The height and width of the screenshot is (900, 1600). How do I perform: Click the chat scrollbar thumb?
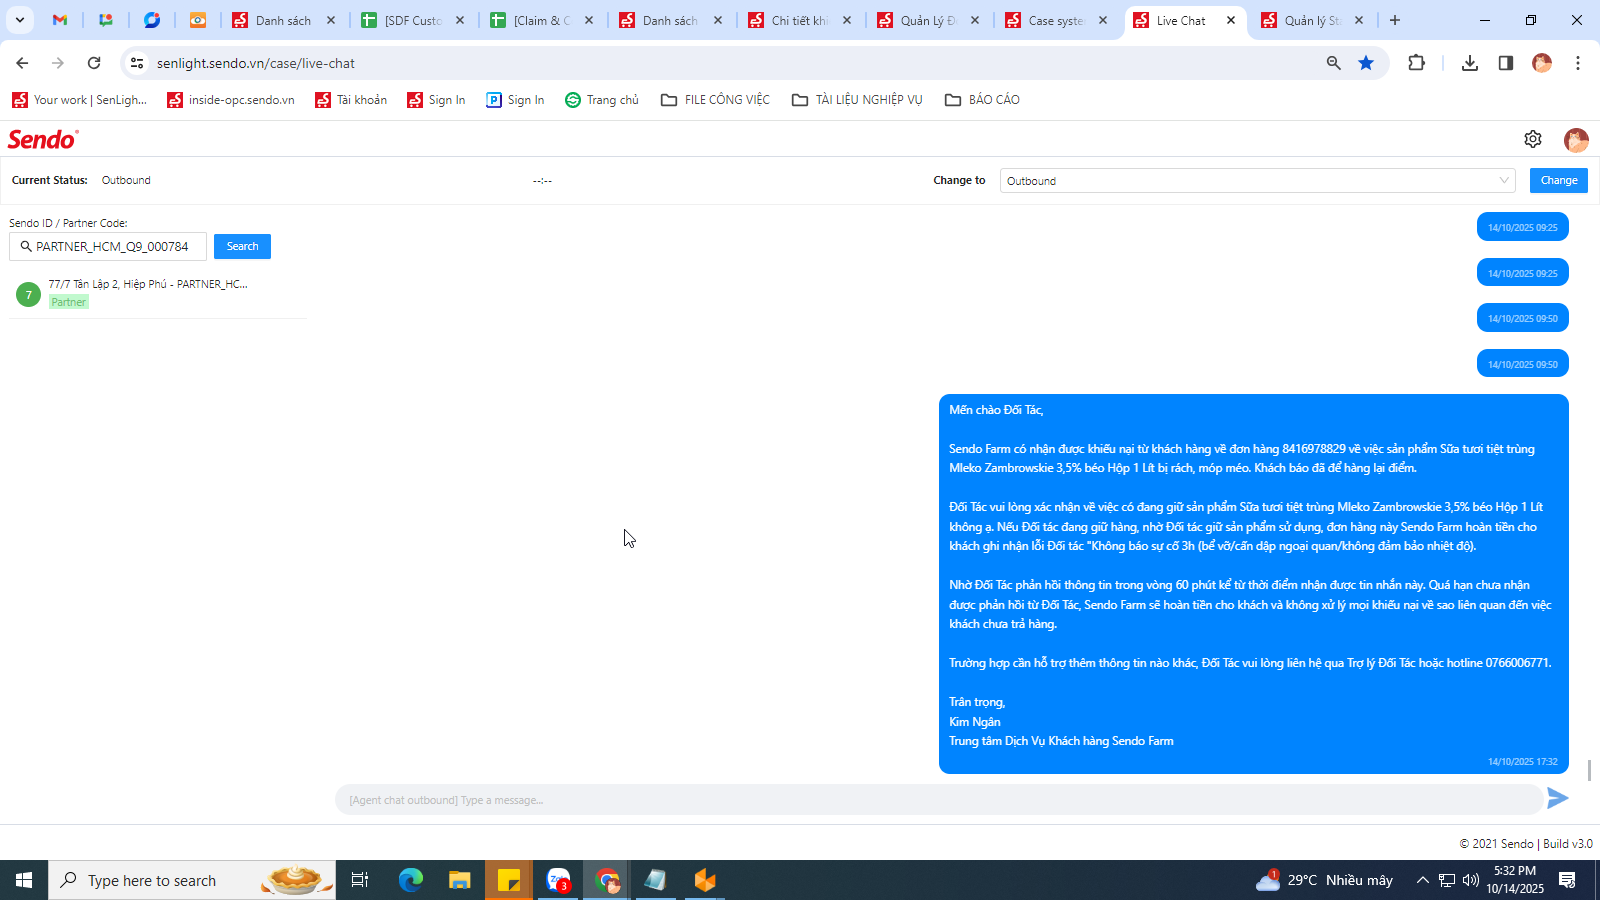pos(1589,770)
